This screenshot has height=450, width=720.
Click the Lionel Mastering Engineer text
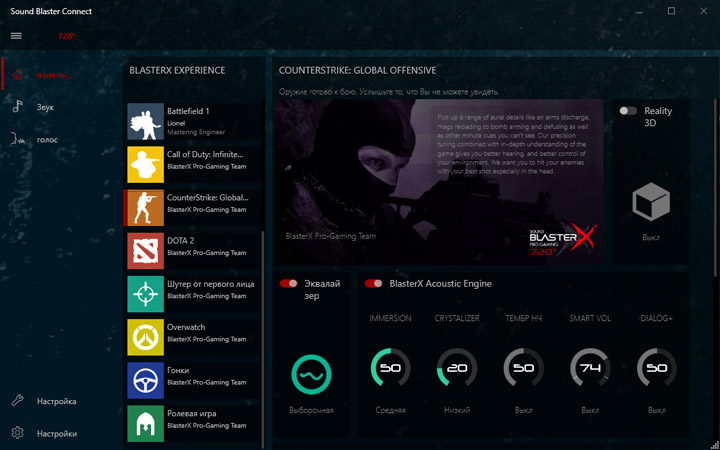click(x=196, y=128)
